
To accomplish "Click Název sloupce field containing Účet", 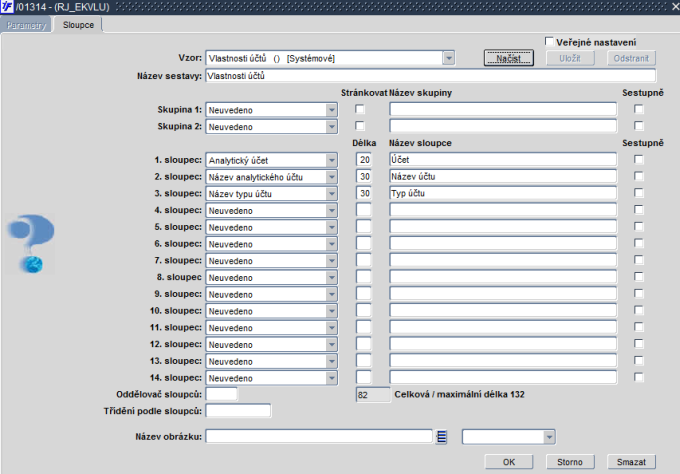I will click(503, 160).
